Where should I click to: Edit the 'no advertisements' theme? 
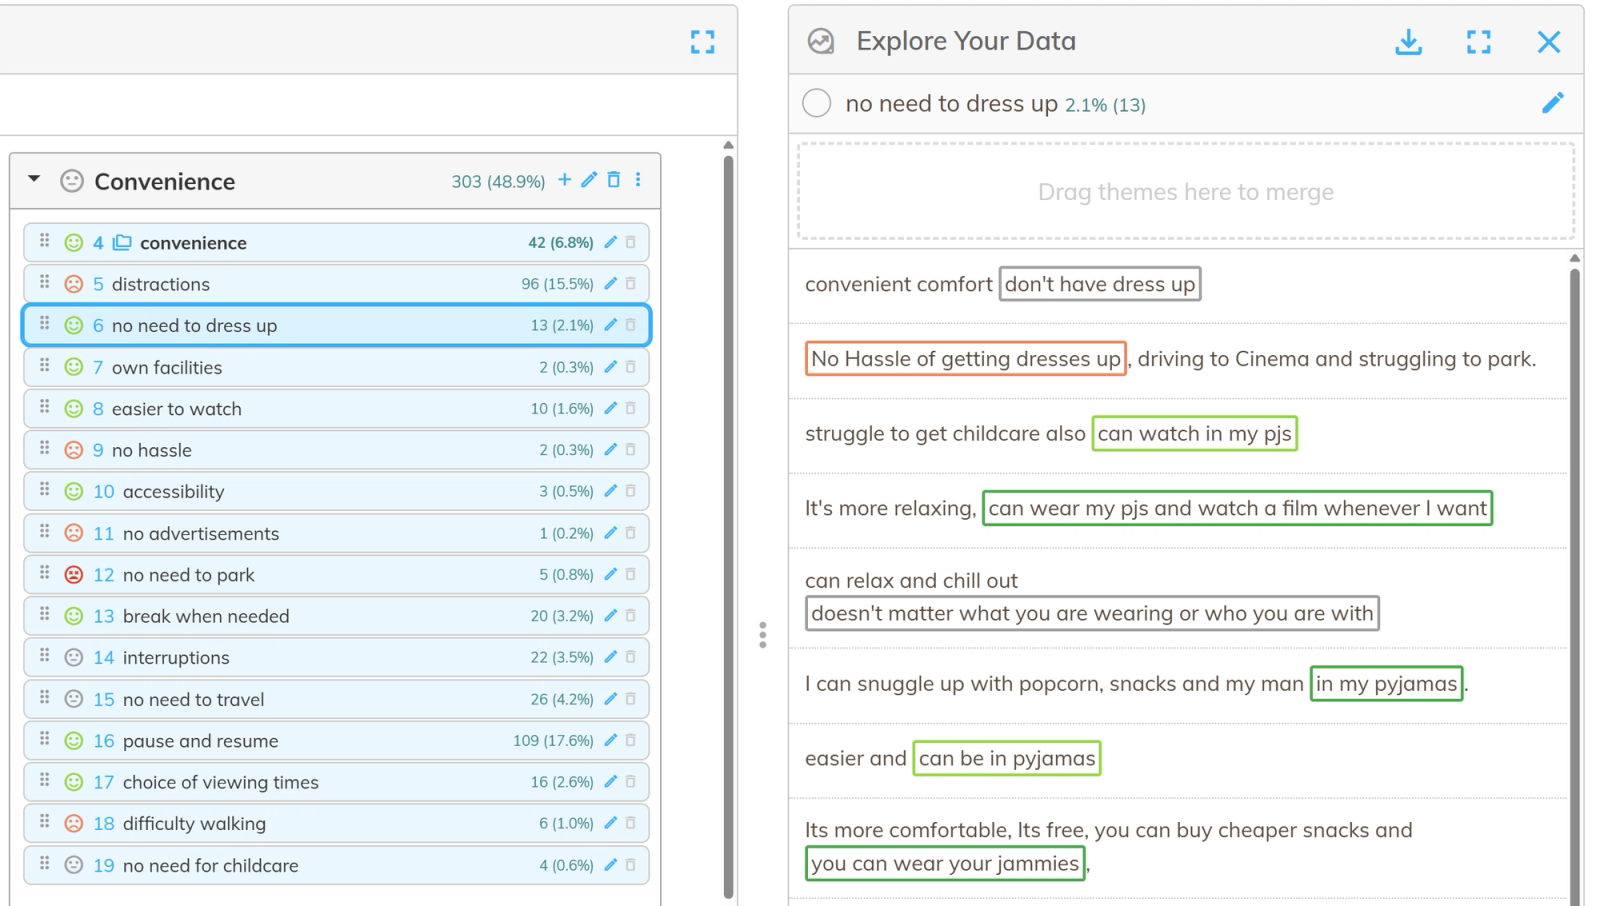point(610,533)
